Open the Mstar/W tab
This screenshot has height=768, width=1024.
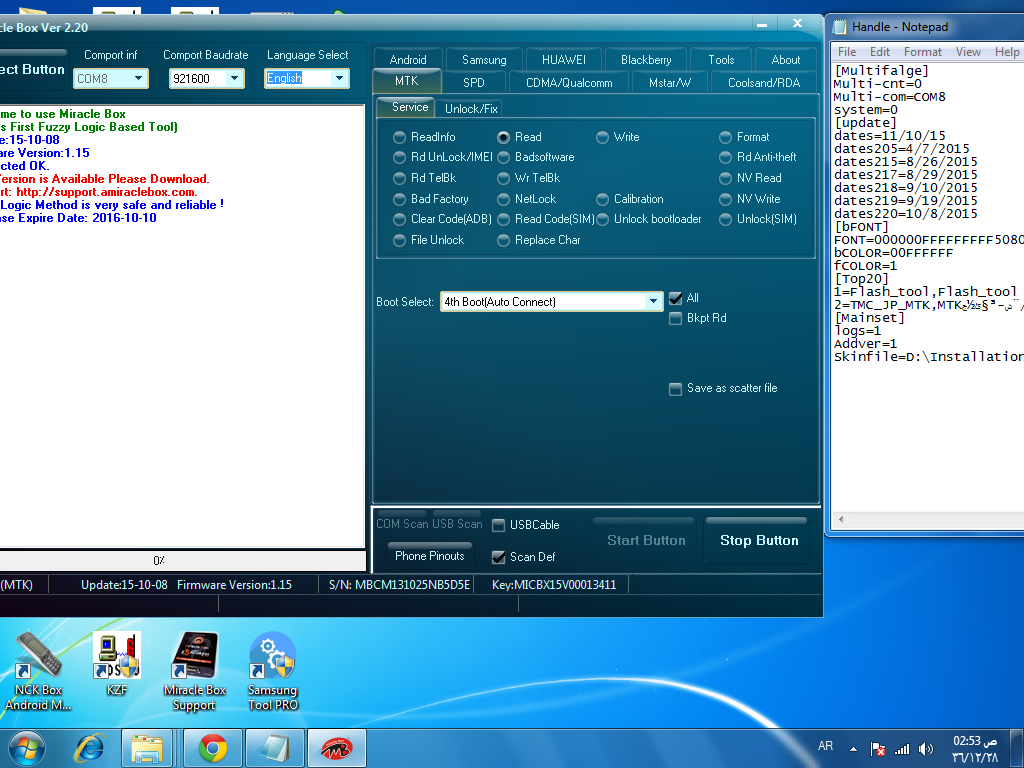pyautogui.click(x=669, y=82)
